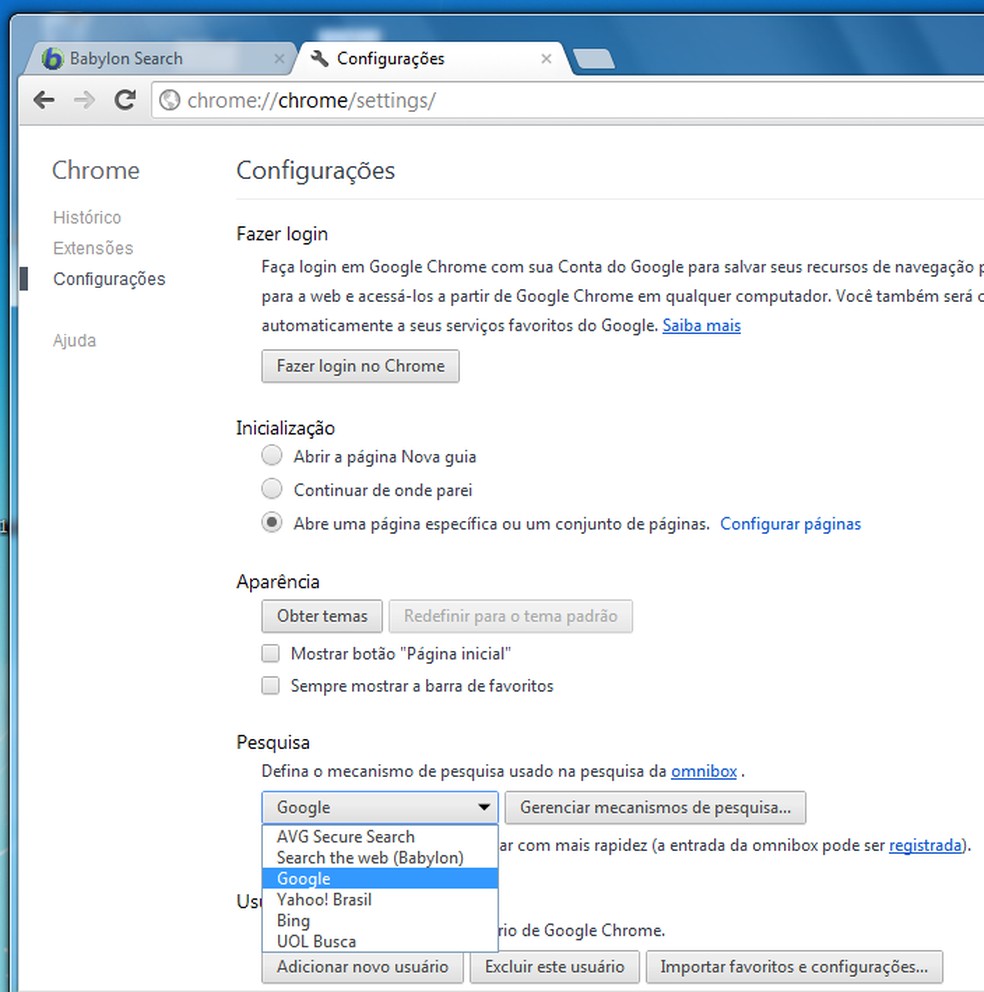
Task: Click the Inicialização section heading
Action: pos(285,428)
